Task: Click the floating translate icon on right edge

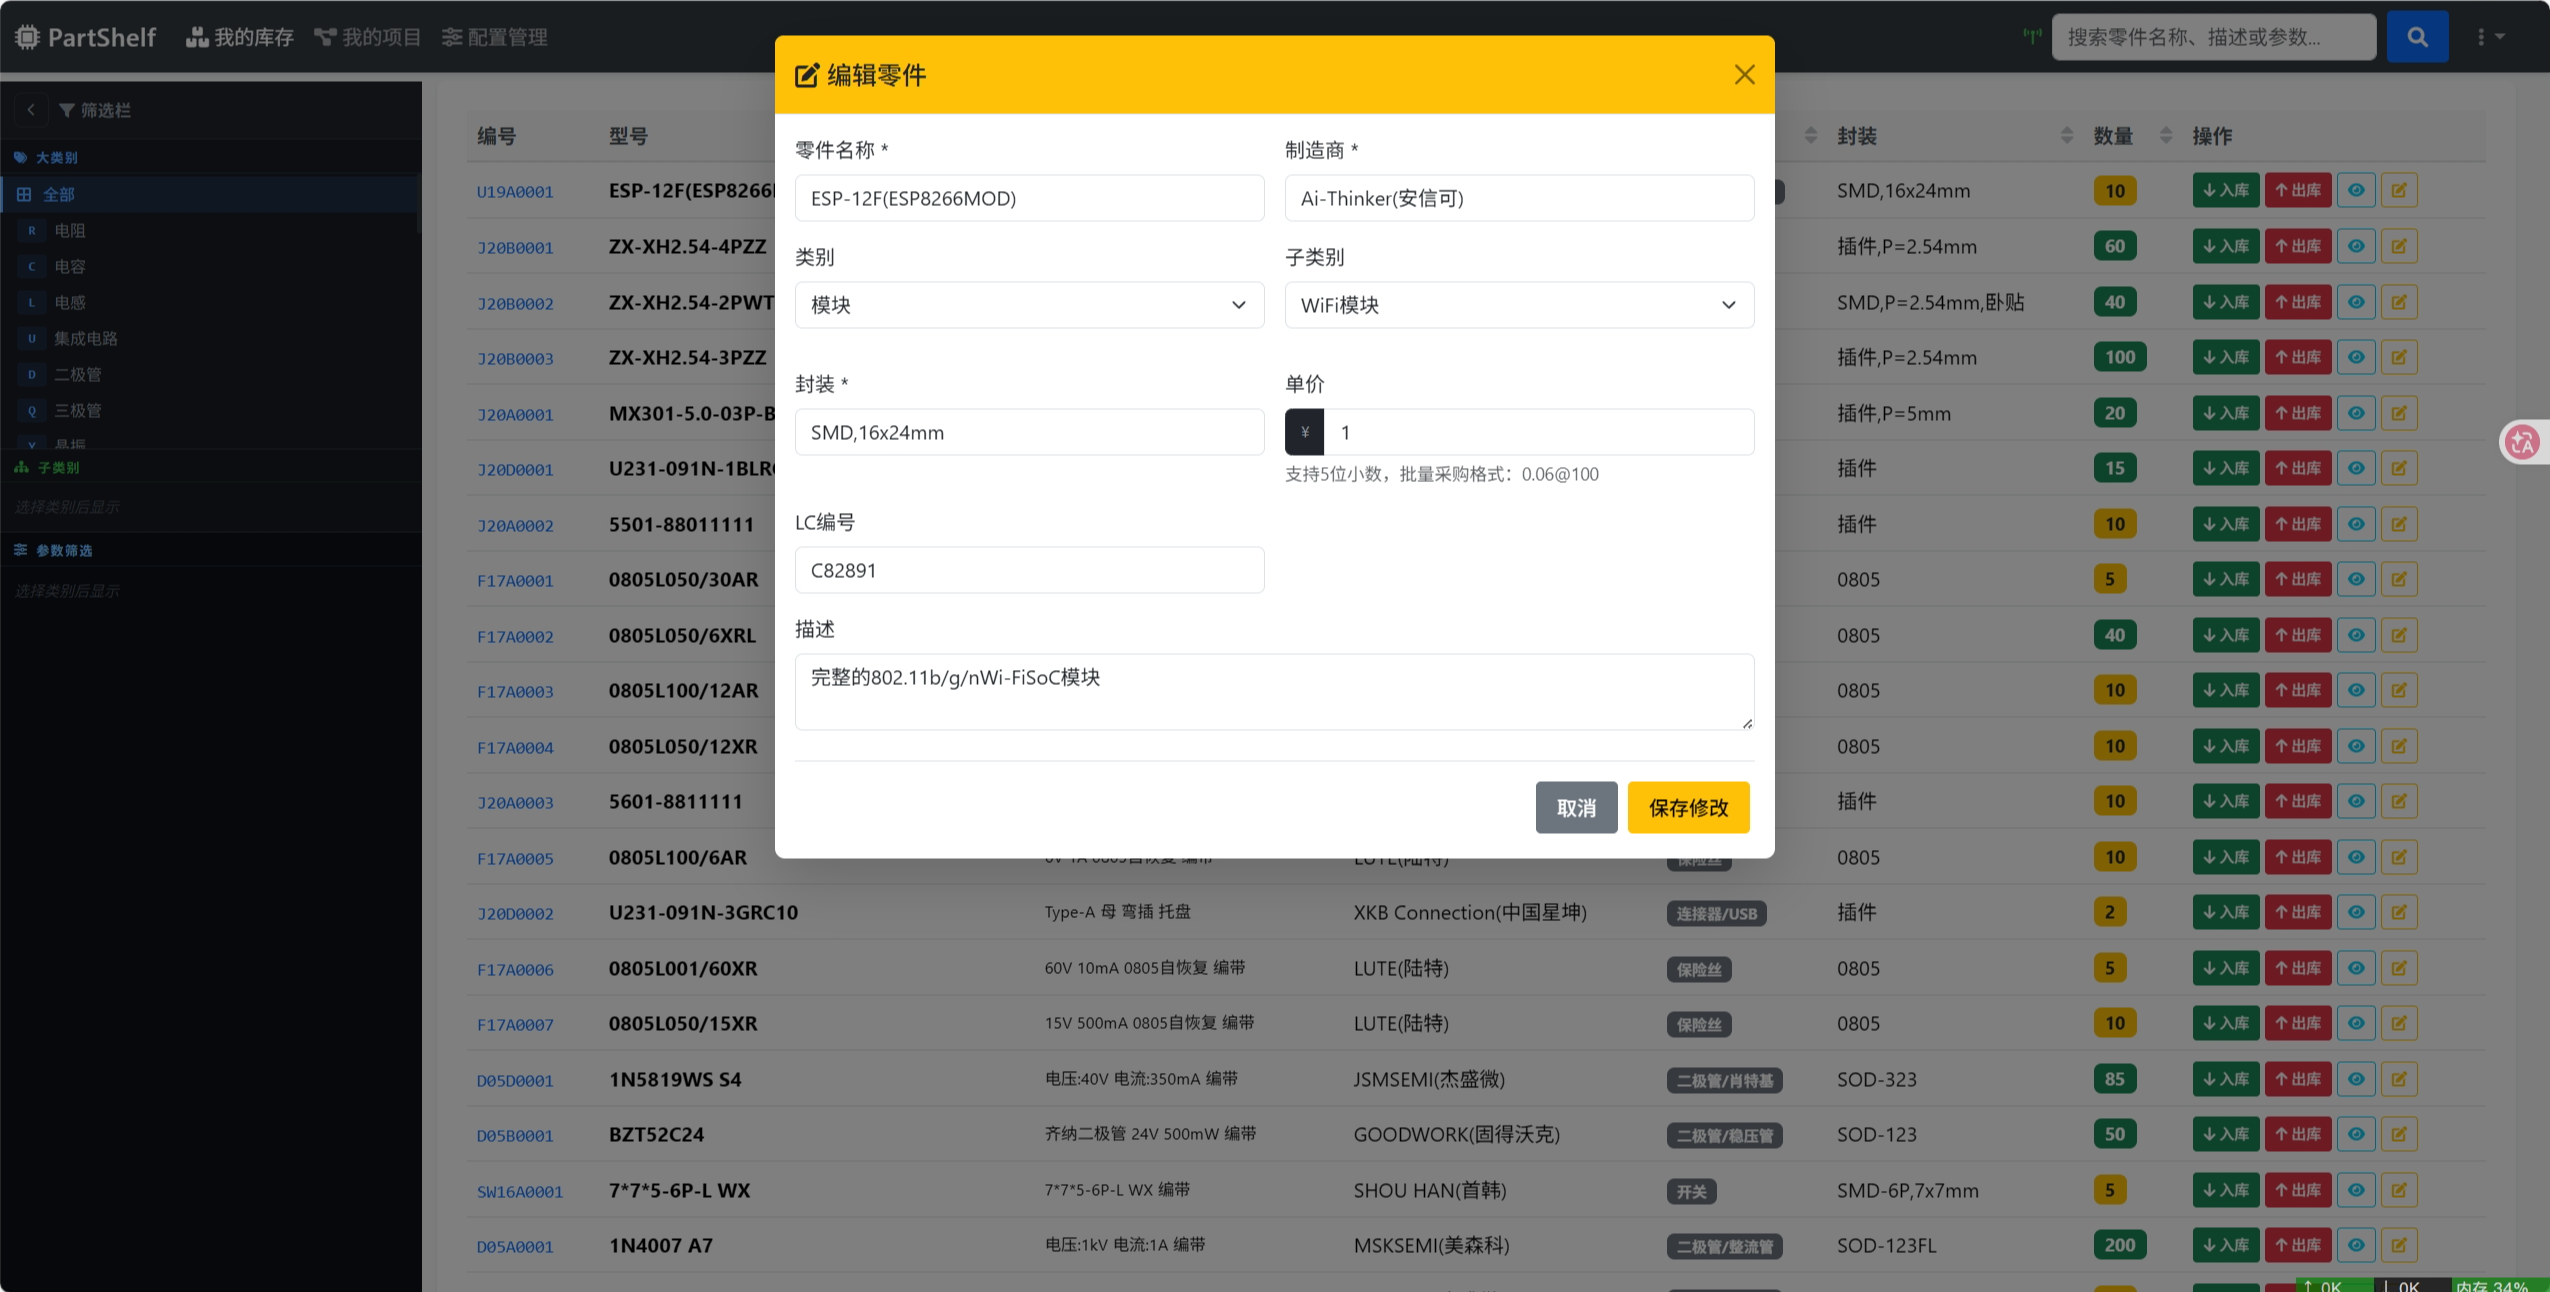Action: point(2522,442)
